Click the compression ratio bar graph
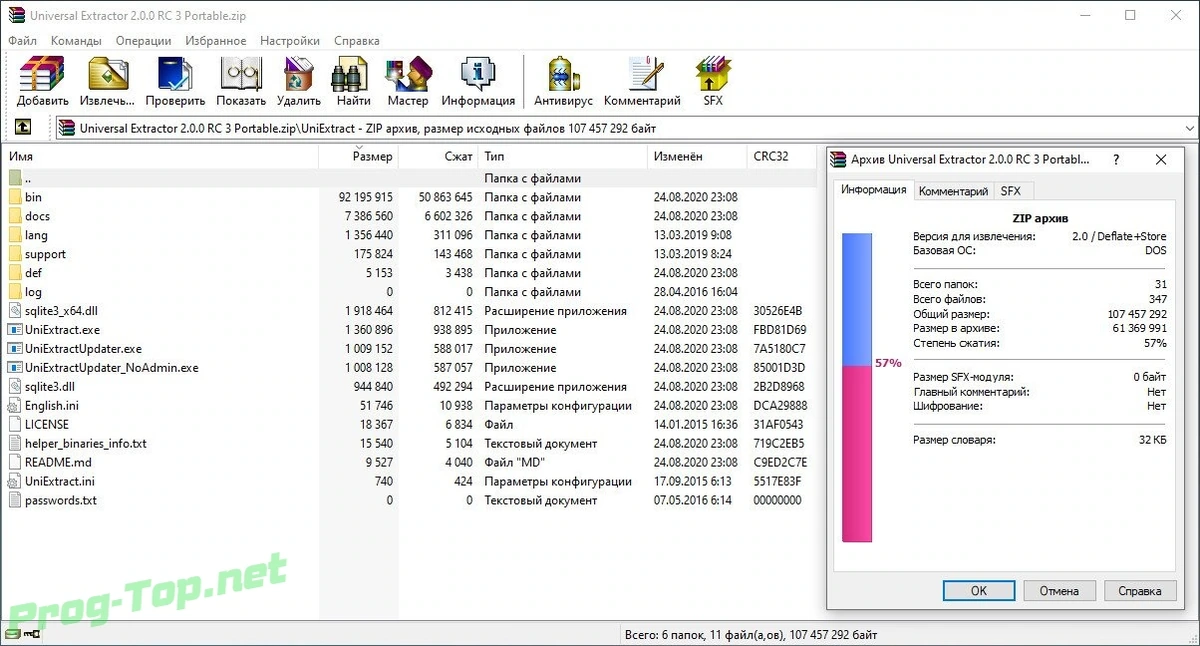This screenshot has width=1200, height=646. tap(857, 388)
